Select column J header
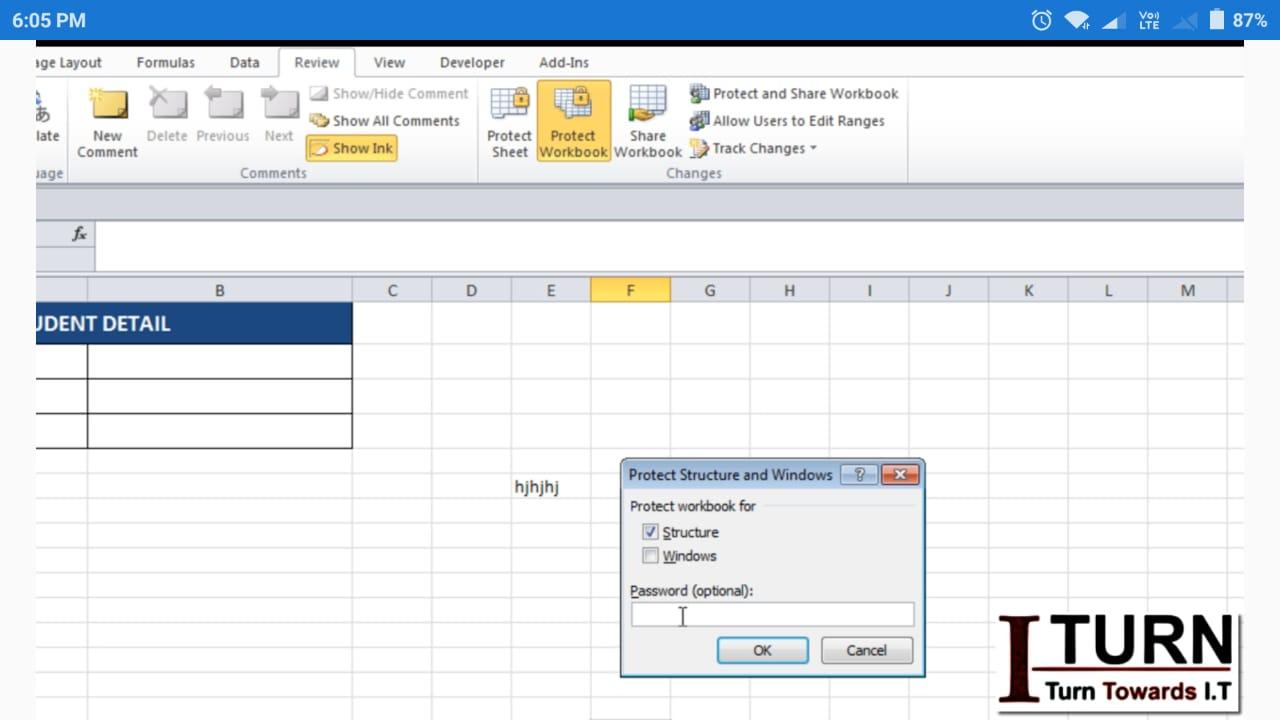Viewport: 1280px width, 720px height. [x=948, y=290]
